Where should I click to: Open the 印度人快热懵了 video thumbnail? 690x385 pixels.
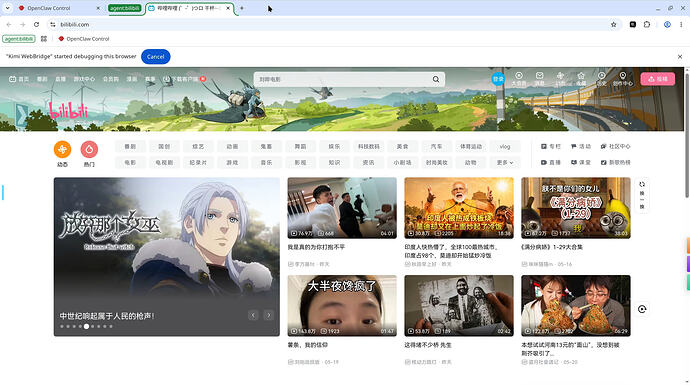pyautogui.click(x=459, y=208)
